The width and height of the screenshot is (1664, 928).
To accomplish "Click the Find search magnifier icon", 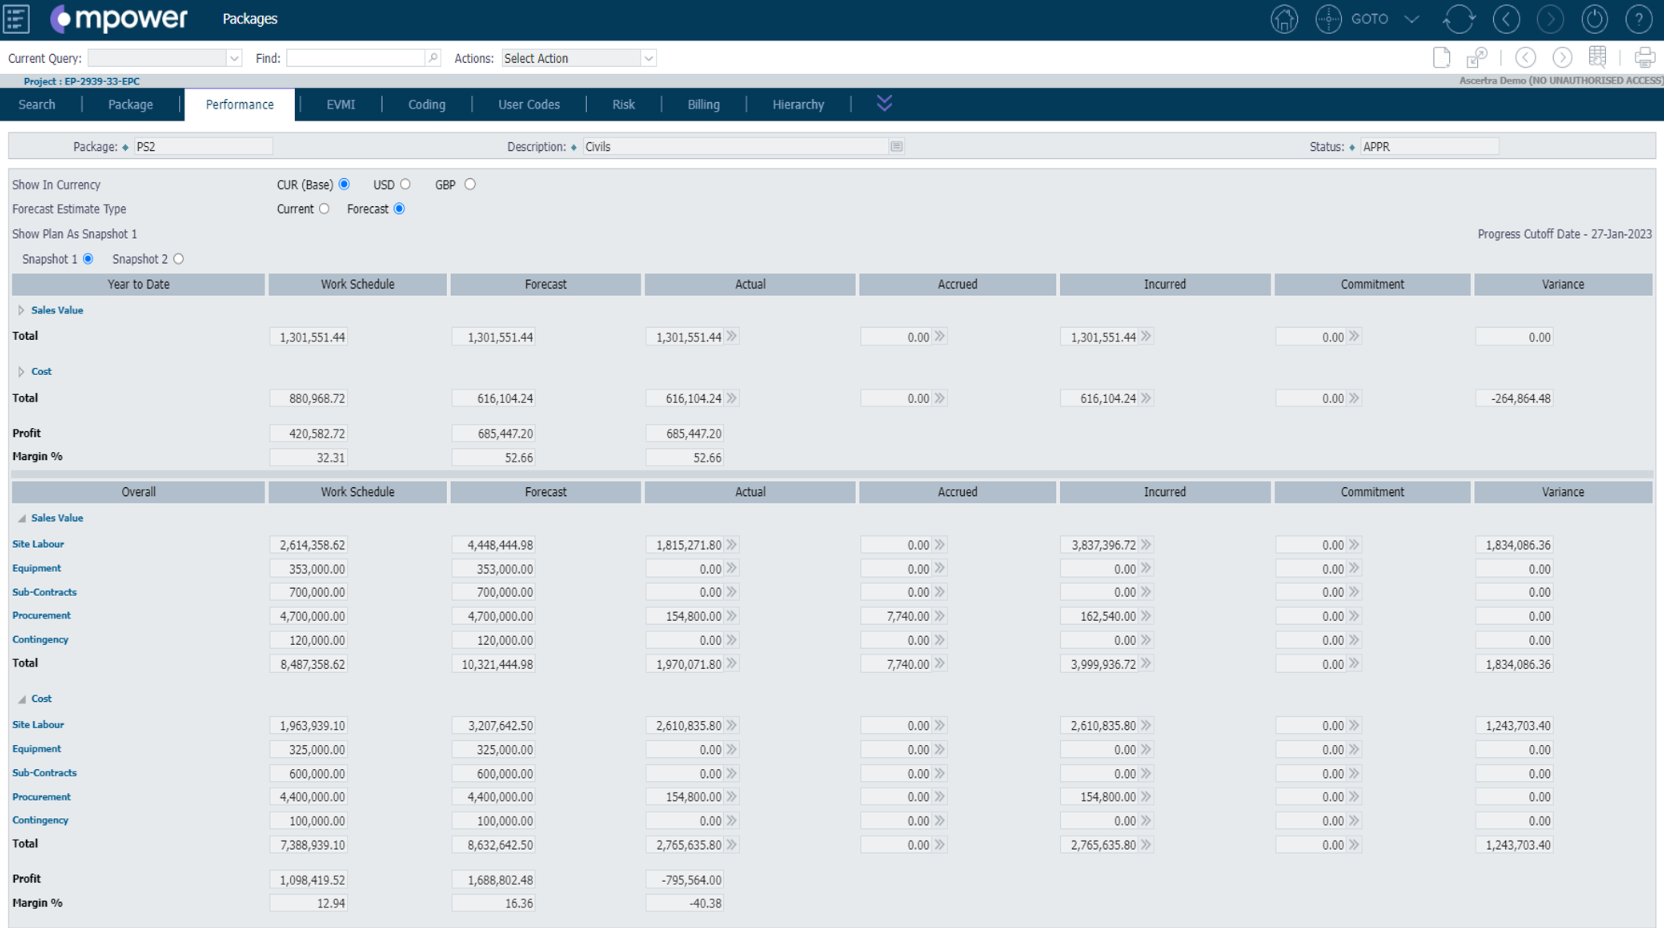I will click(x=433, y=58).
